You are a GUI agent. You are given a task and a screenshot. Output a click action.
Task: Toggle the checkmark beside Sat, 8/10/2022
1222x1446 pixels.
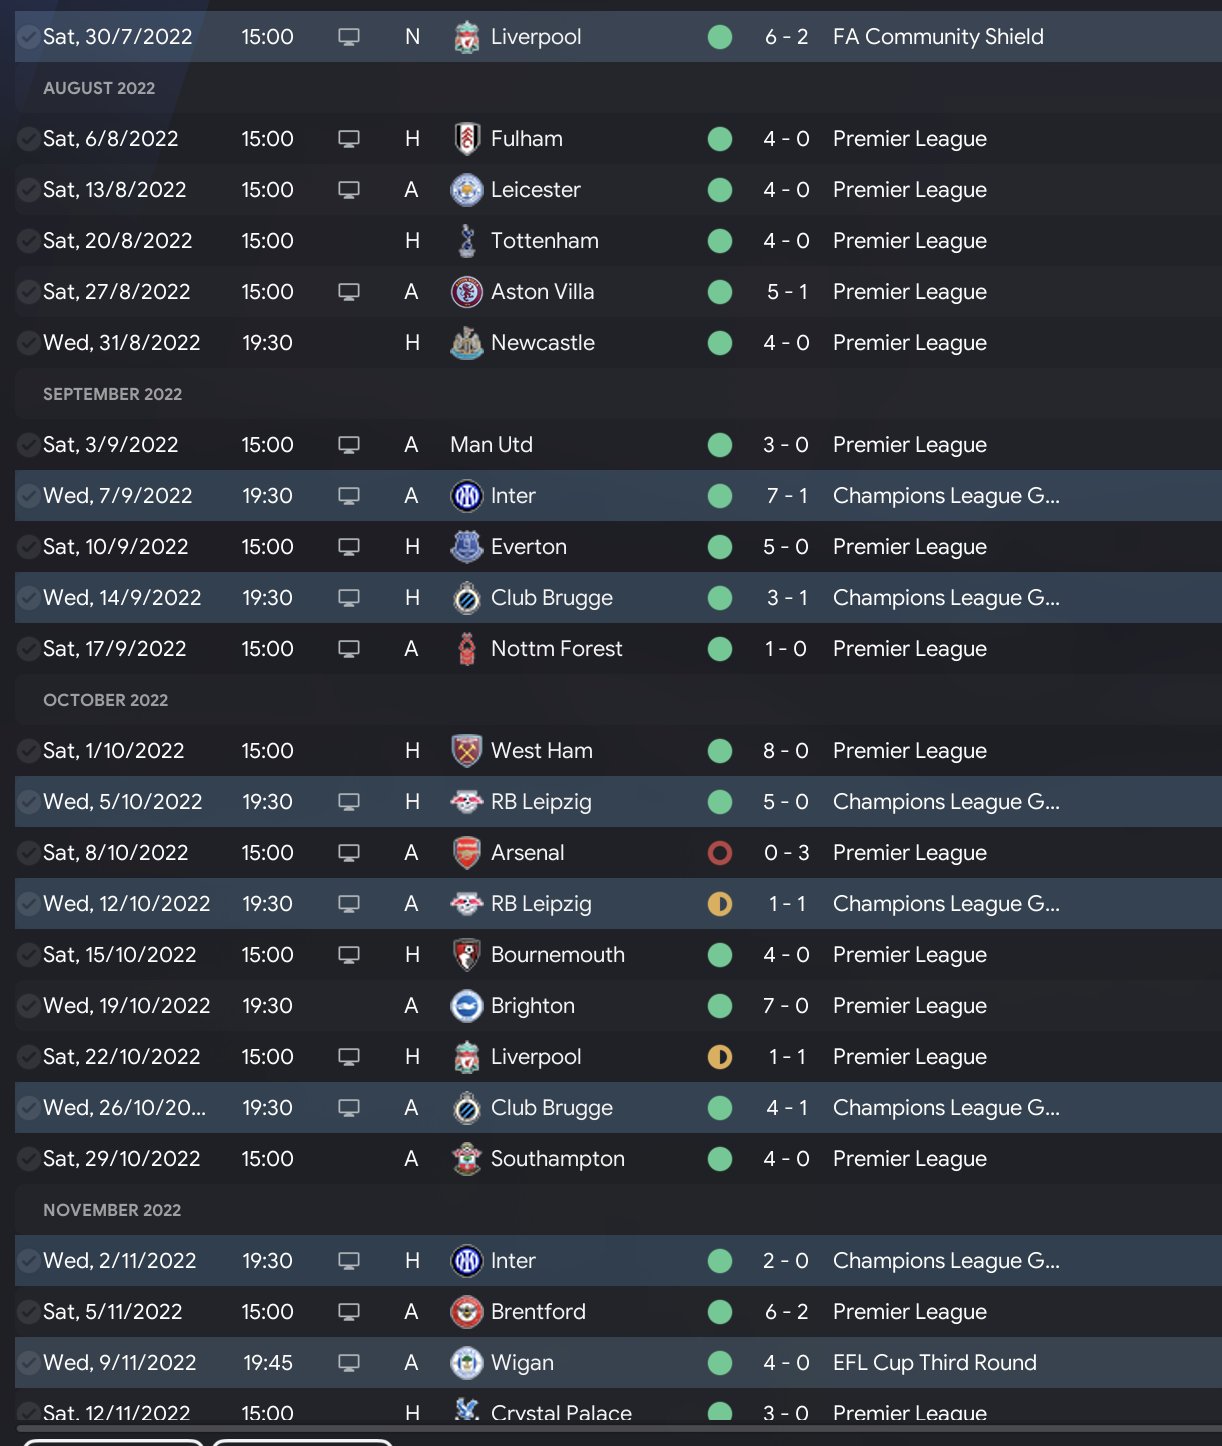coord(29,853)
